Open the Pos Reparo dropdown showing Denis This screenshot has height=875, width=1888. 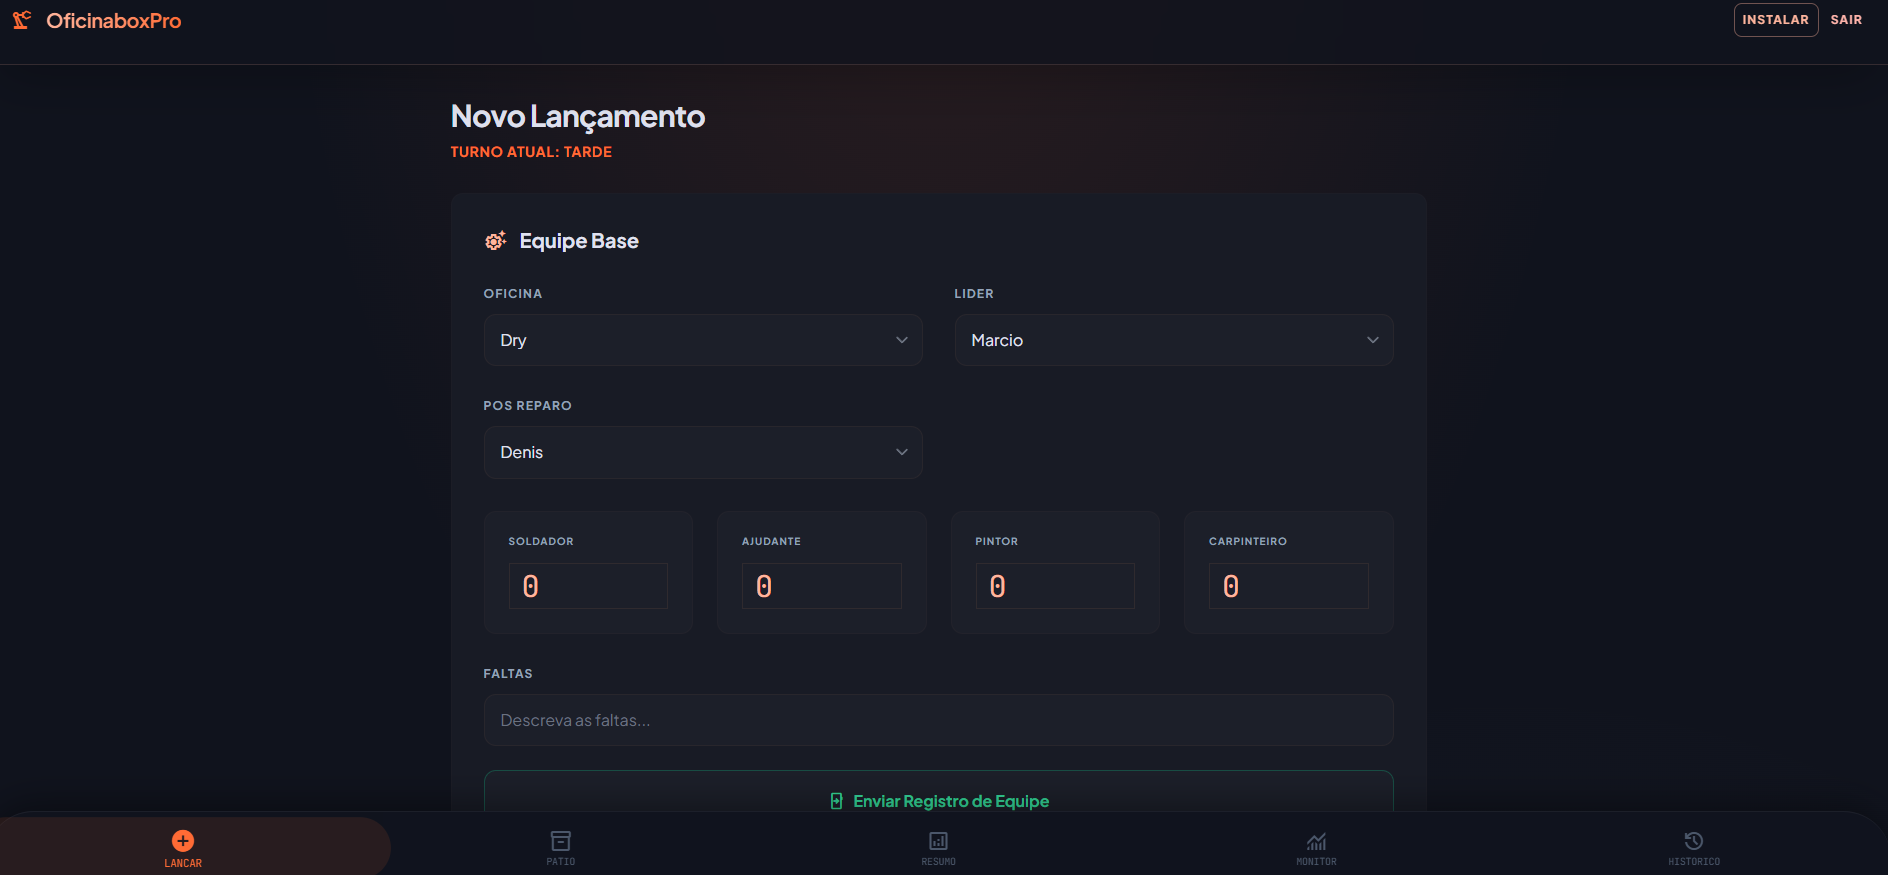click(703, 452)
